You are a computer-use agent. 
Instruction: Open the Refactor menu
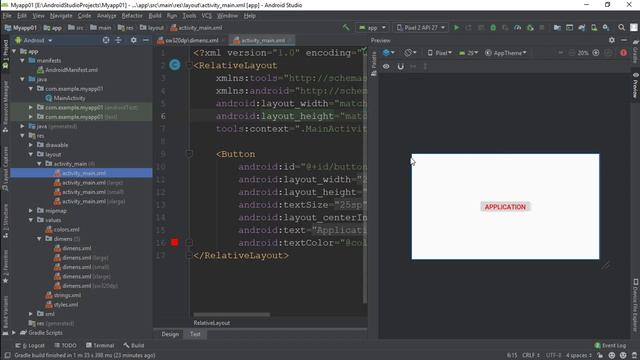[132, 16]
